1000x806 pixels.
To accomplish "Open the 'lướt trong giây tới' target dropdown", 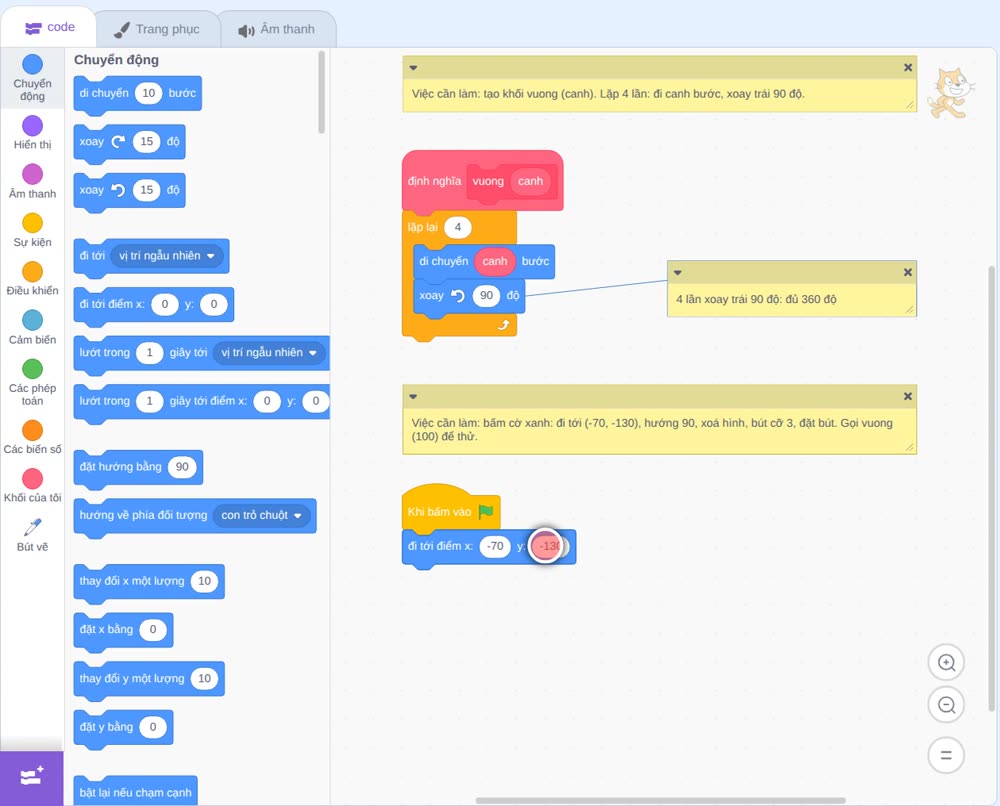I will pos(269,353).
